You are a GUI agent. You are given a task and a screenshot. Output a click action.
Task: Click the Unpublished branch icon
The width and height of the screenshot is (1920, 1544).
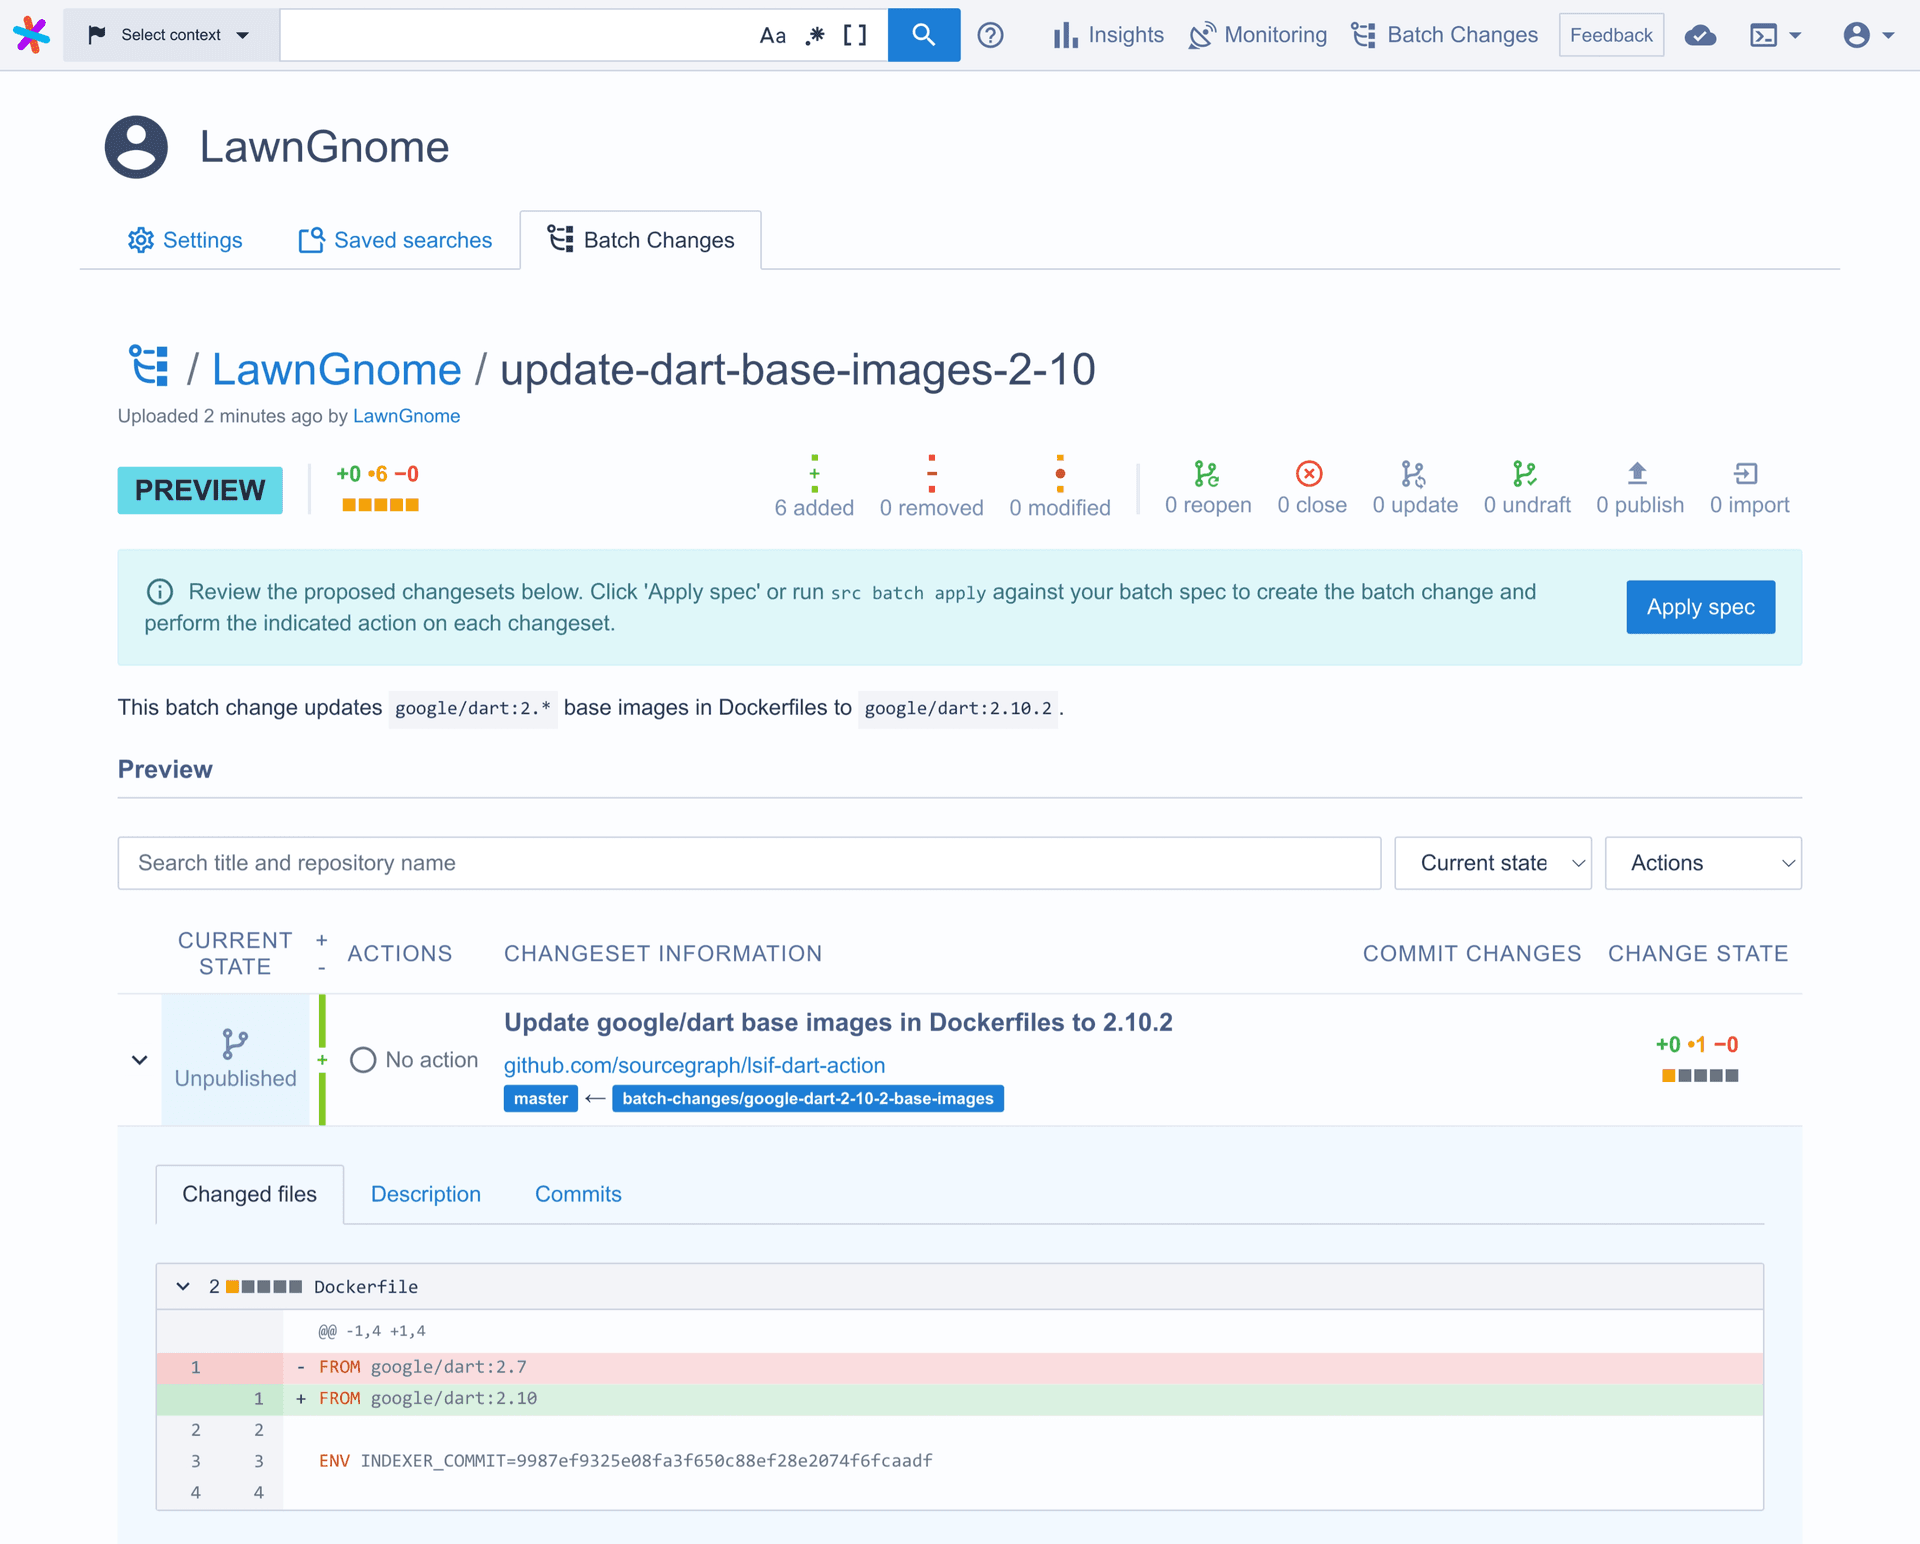click(x=235, y=1044)
